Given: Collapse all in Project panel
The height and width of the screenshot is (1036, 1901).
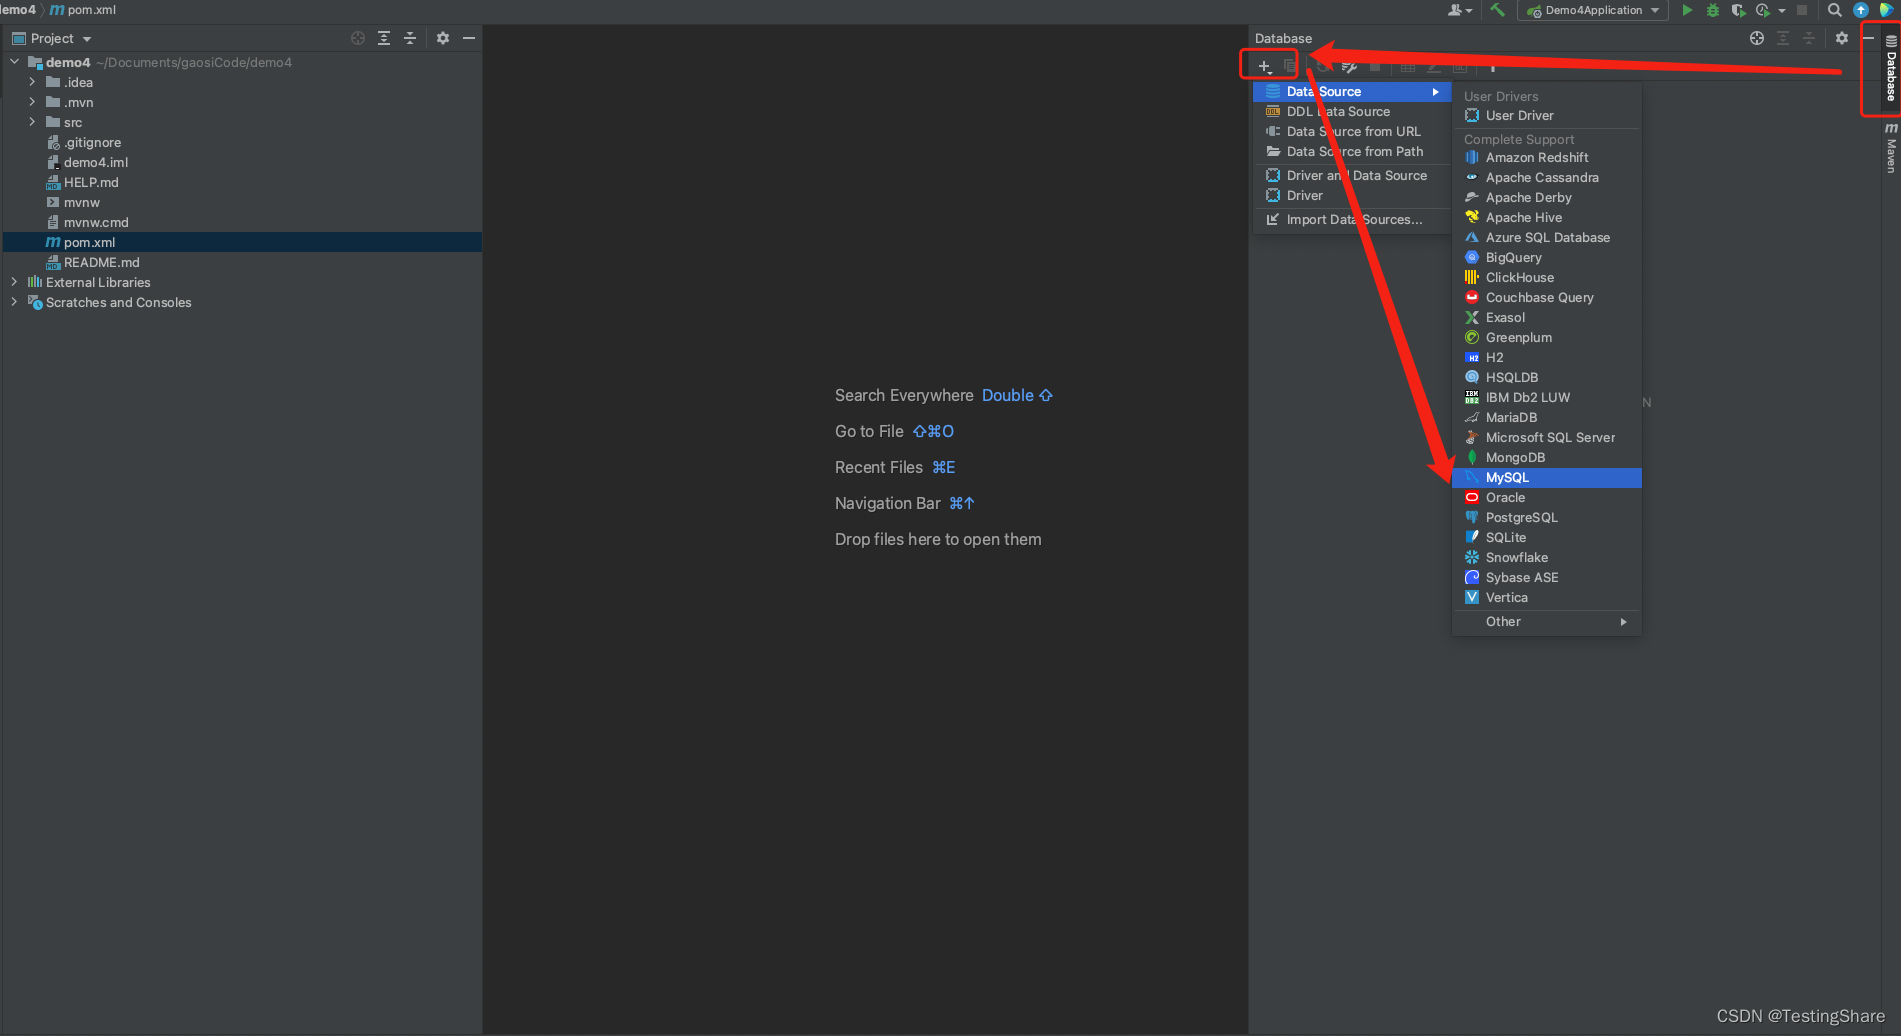Looking at the screenshot, I should point(410,38).
